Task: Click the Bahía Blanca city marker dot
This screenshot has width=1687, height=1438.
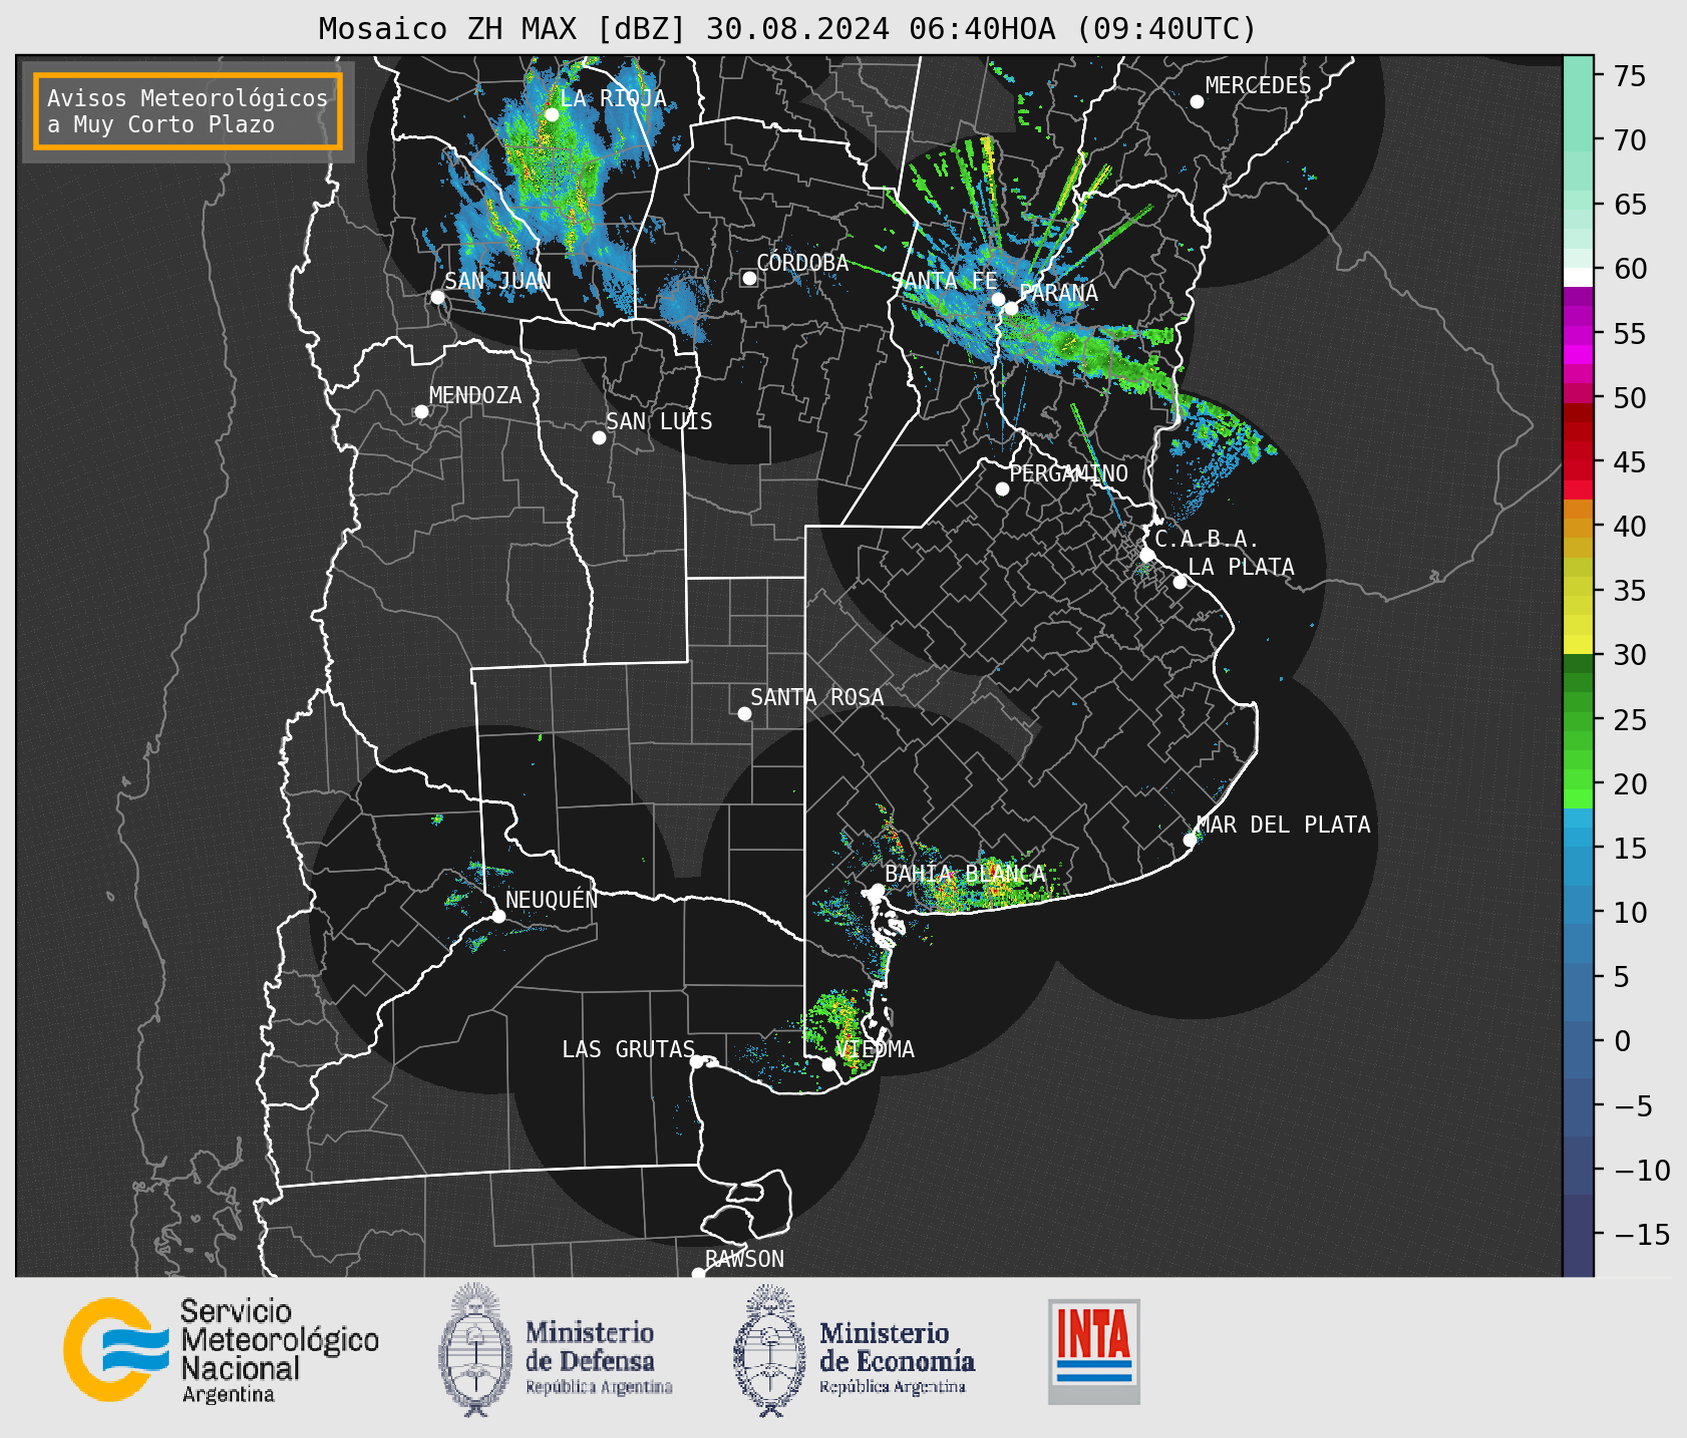Action: [x=877, y=890]
